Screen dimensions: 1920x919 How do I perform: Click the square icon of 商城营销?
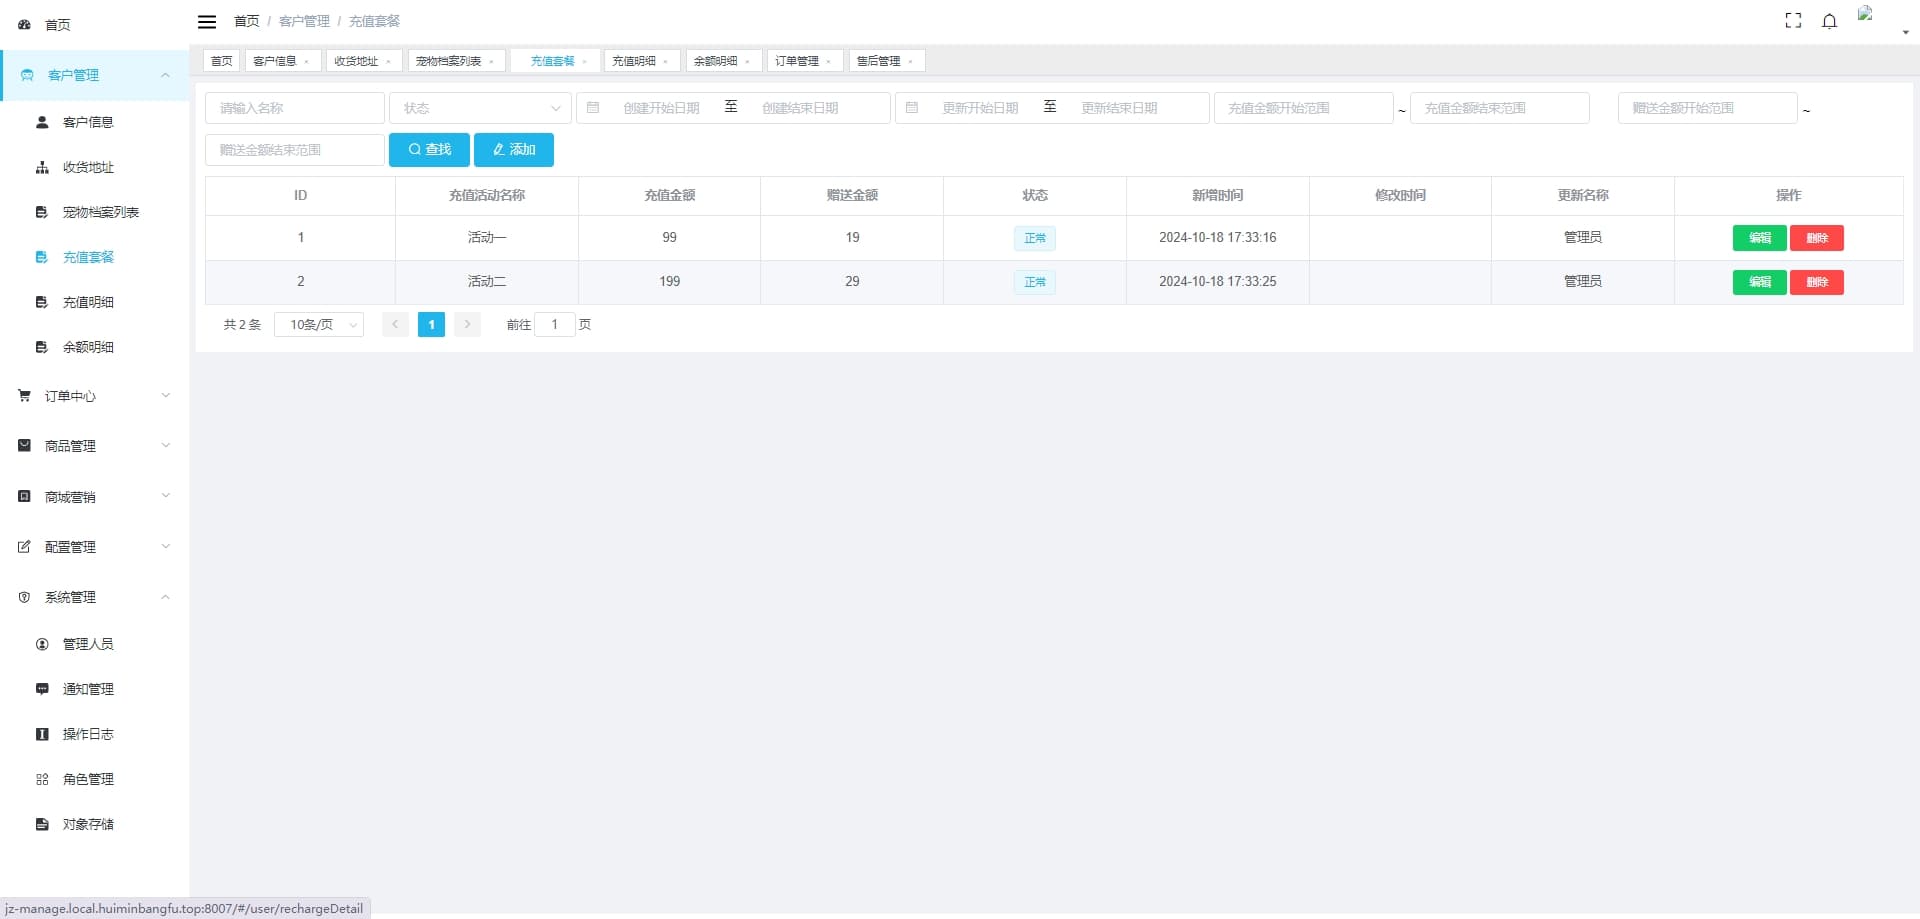[24, 496]
